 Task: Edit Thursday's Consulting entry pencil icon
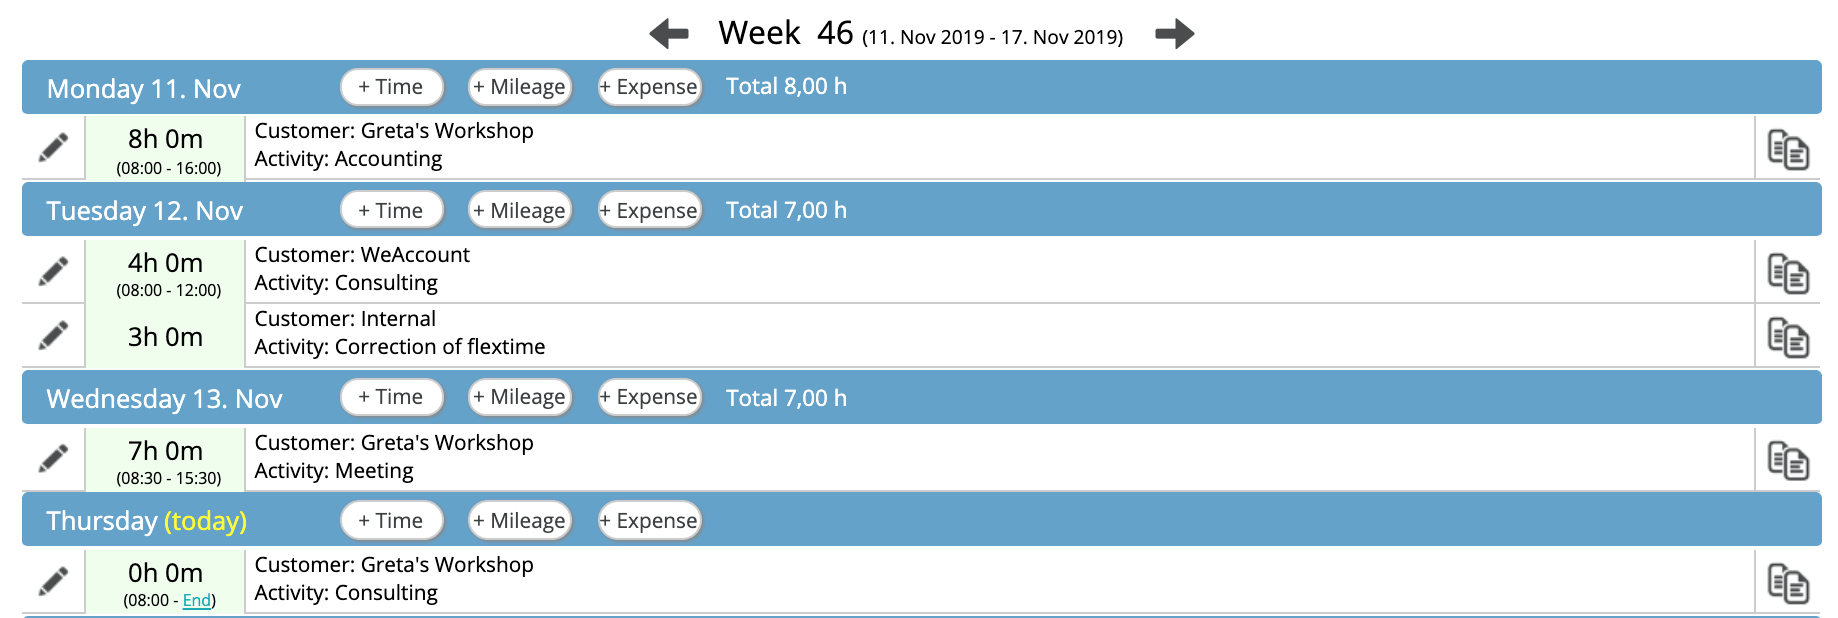point(54,581)
